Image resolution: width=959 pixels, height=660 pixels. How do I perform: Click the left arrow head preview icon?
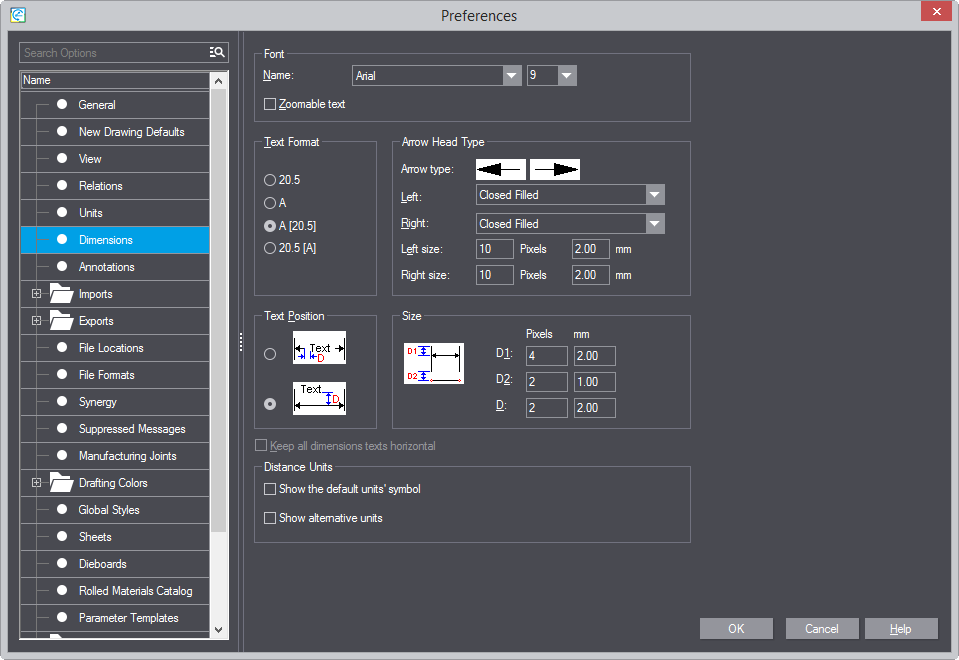[500, 169]
